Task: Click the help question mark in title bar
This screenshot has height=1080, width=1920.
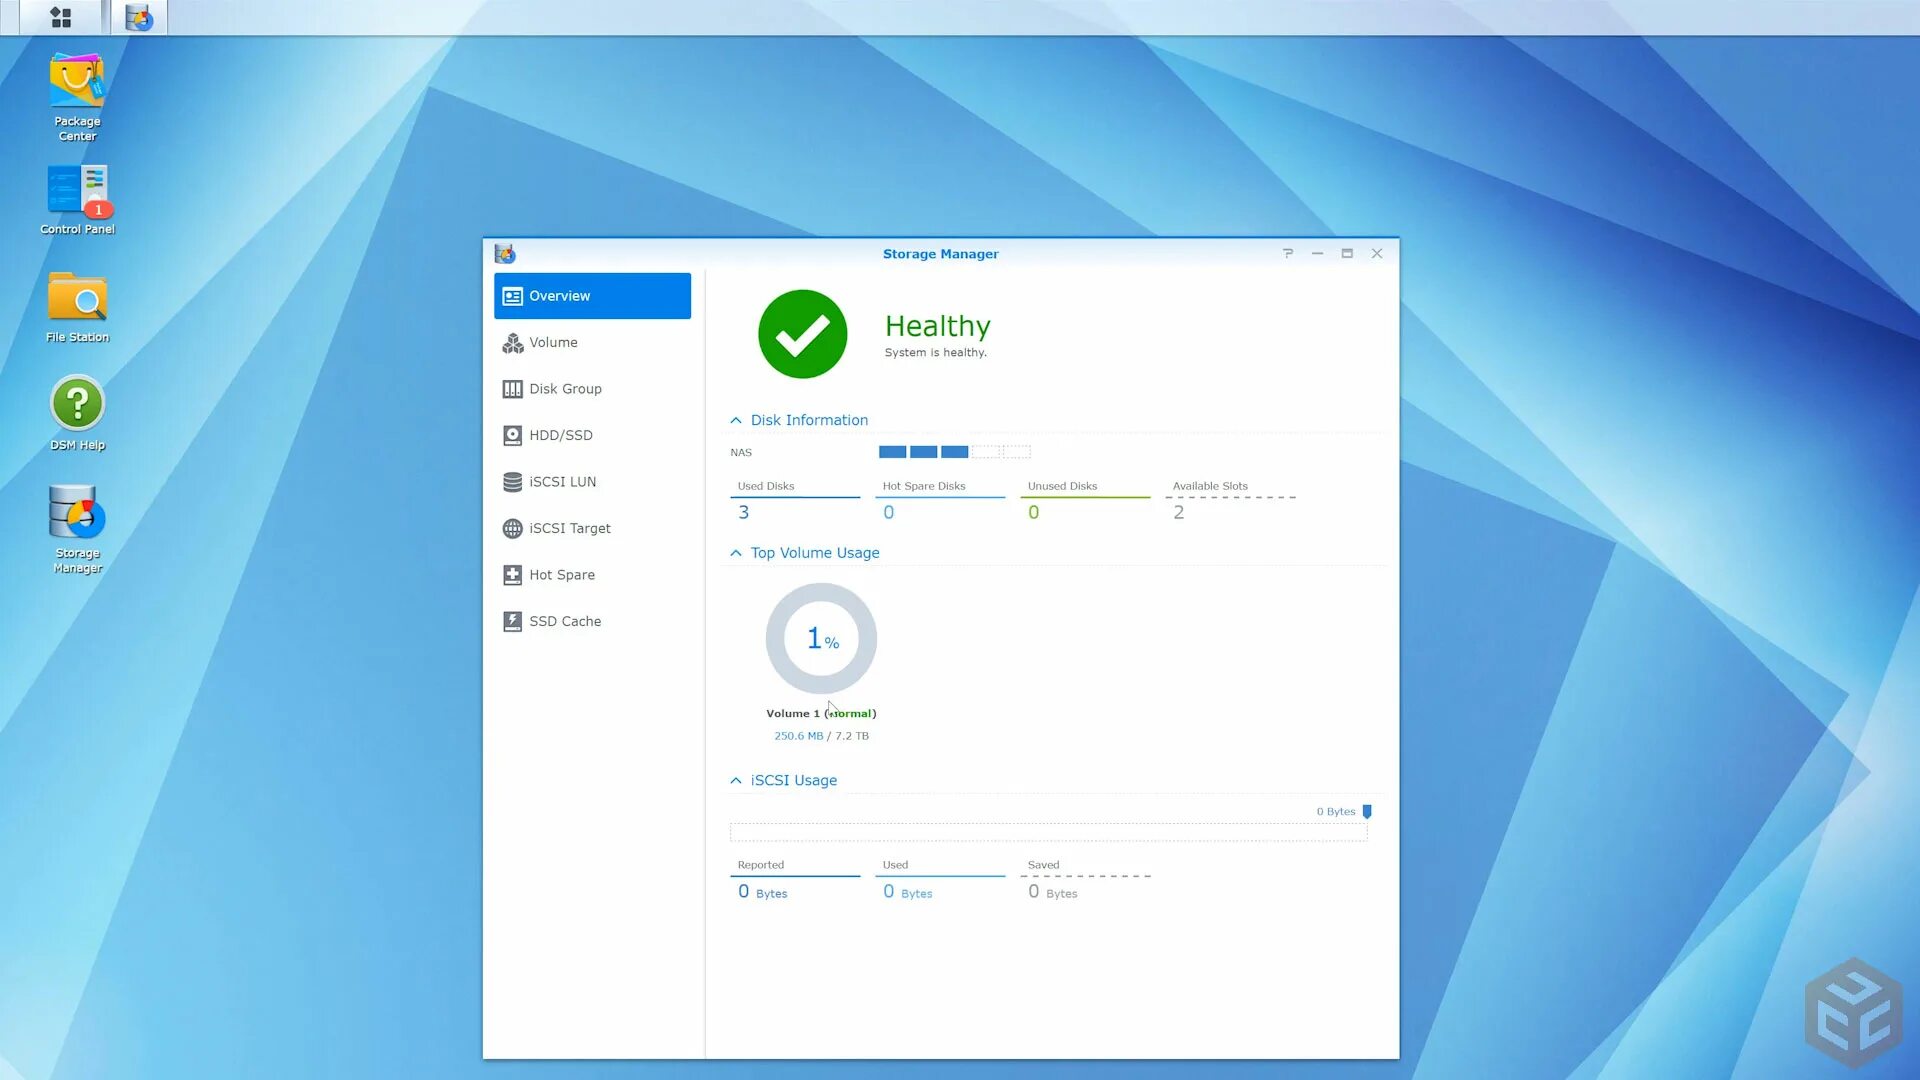Action: (1288, 254)
